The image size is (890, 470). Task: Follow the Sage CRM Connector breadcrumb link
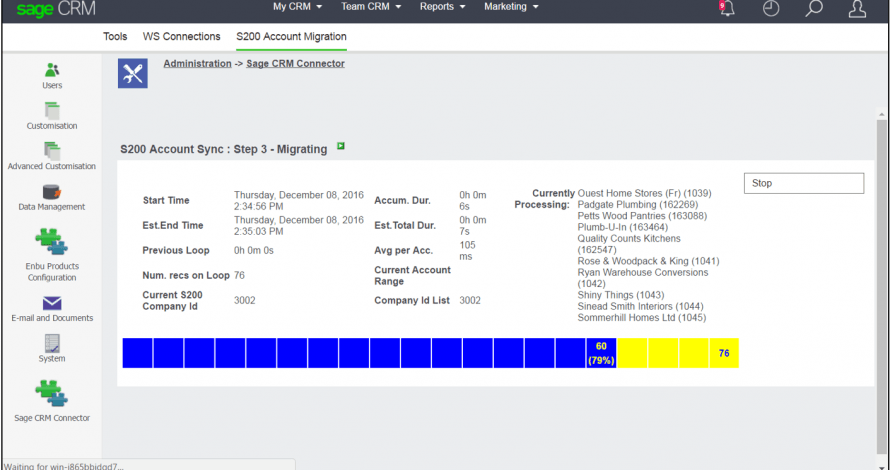[295, 64]
